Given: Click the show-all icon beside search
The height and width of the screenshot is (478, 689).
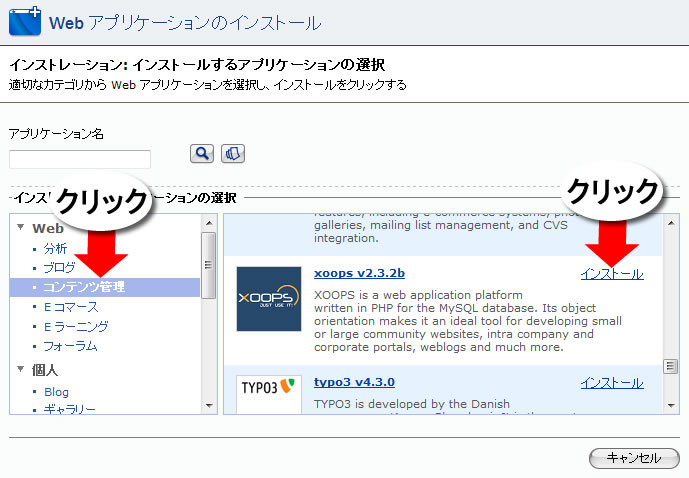Looking at the screenshot, I should tap(233, 153).
